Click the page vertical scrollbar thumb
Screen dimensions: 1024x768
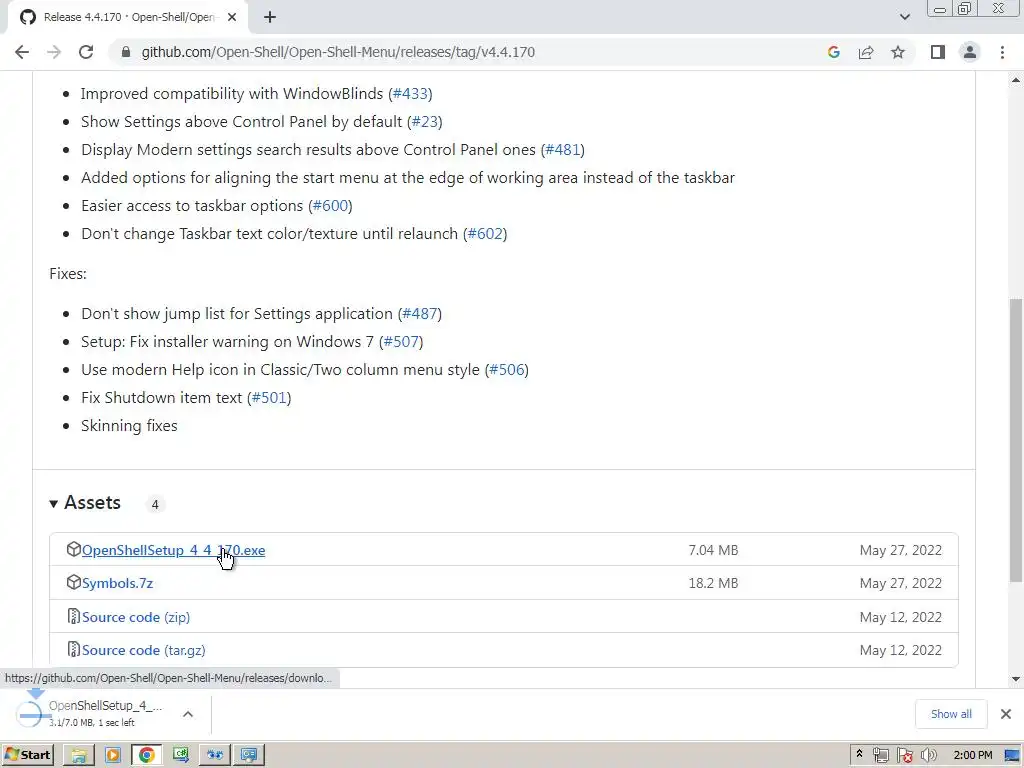tap(1016, 440)
